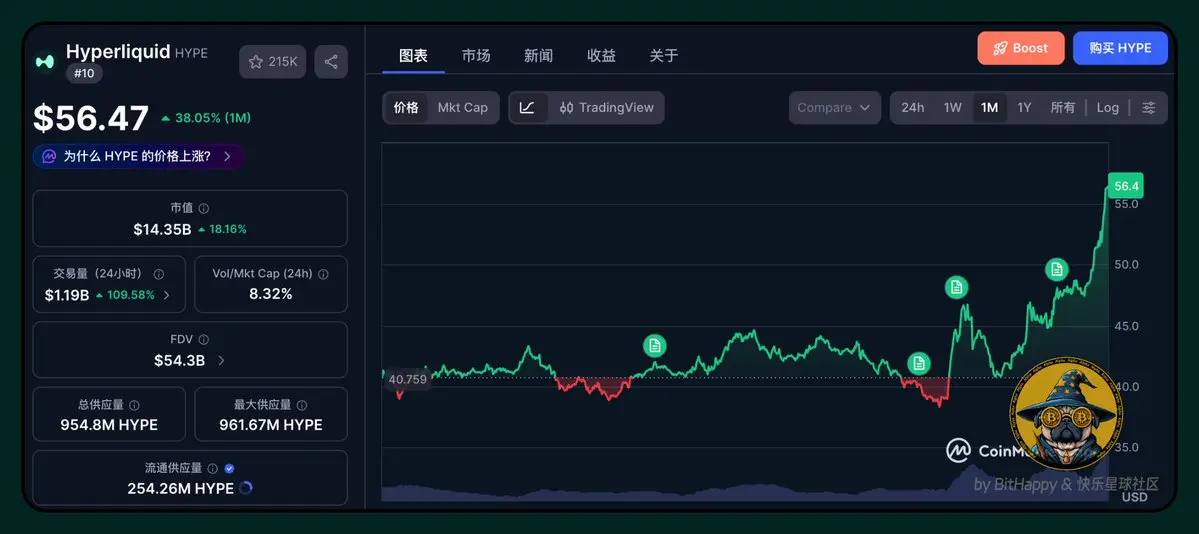Select the Mkt Cap chart mode
Viewport: 1199px width, 534px height.
pyautogui.click(x=463, y=108)
